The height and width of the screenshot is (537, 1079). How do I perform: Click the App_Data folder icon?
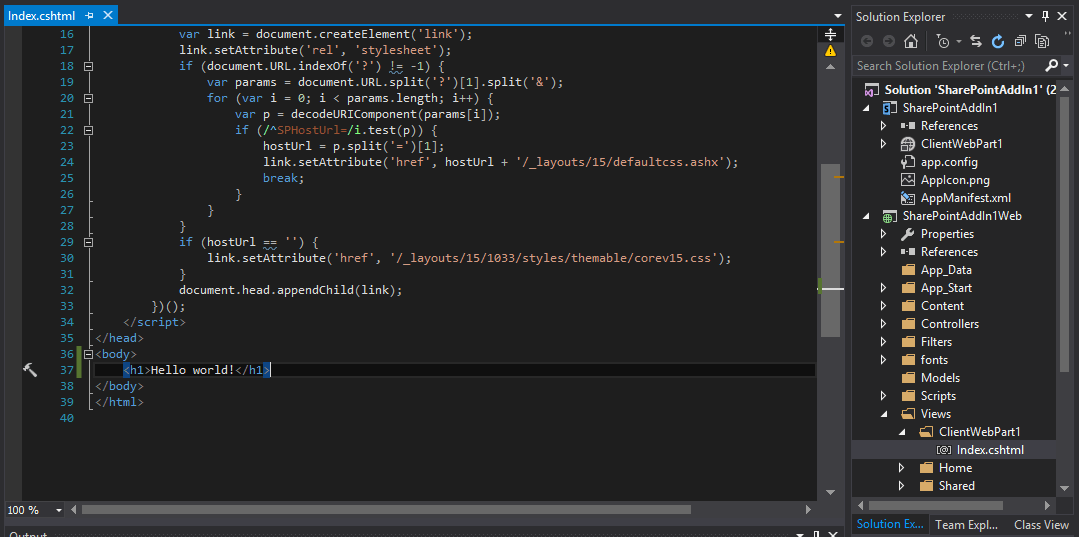click(x=908, y=270)
